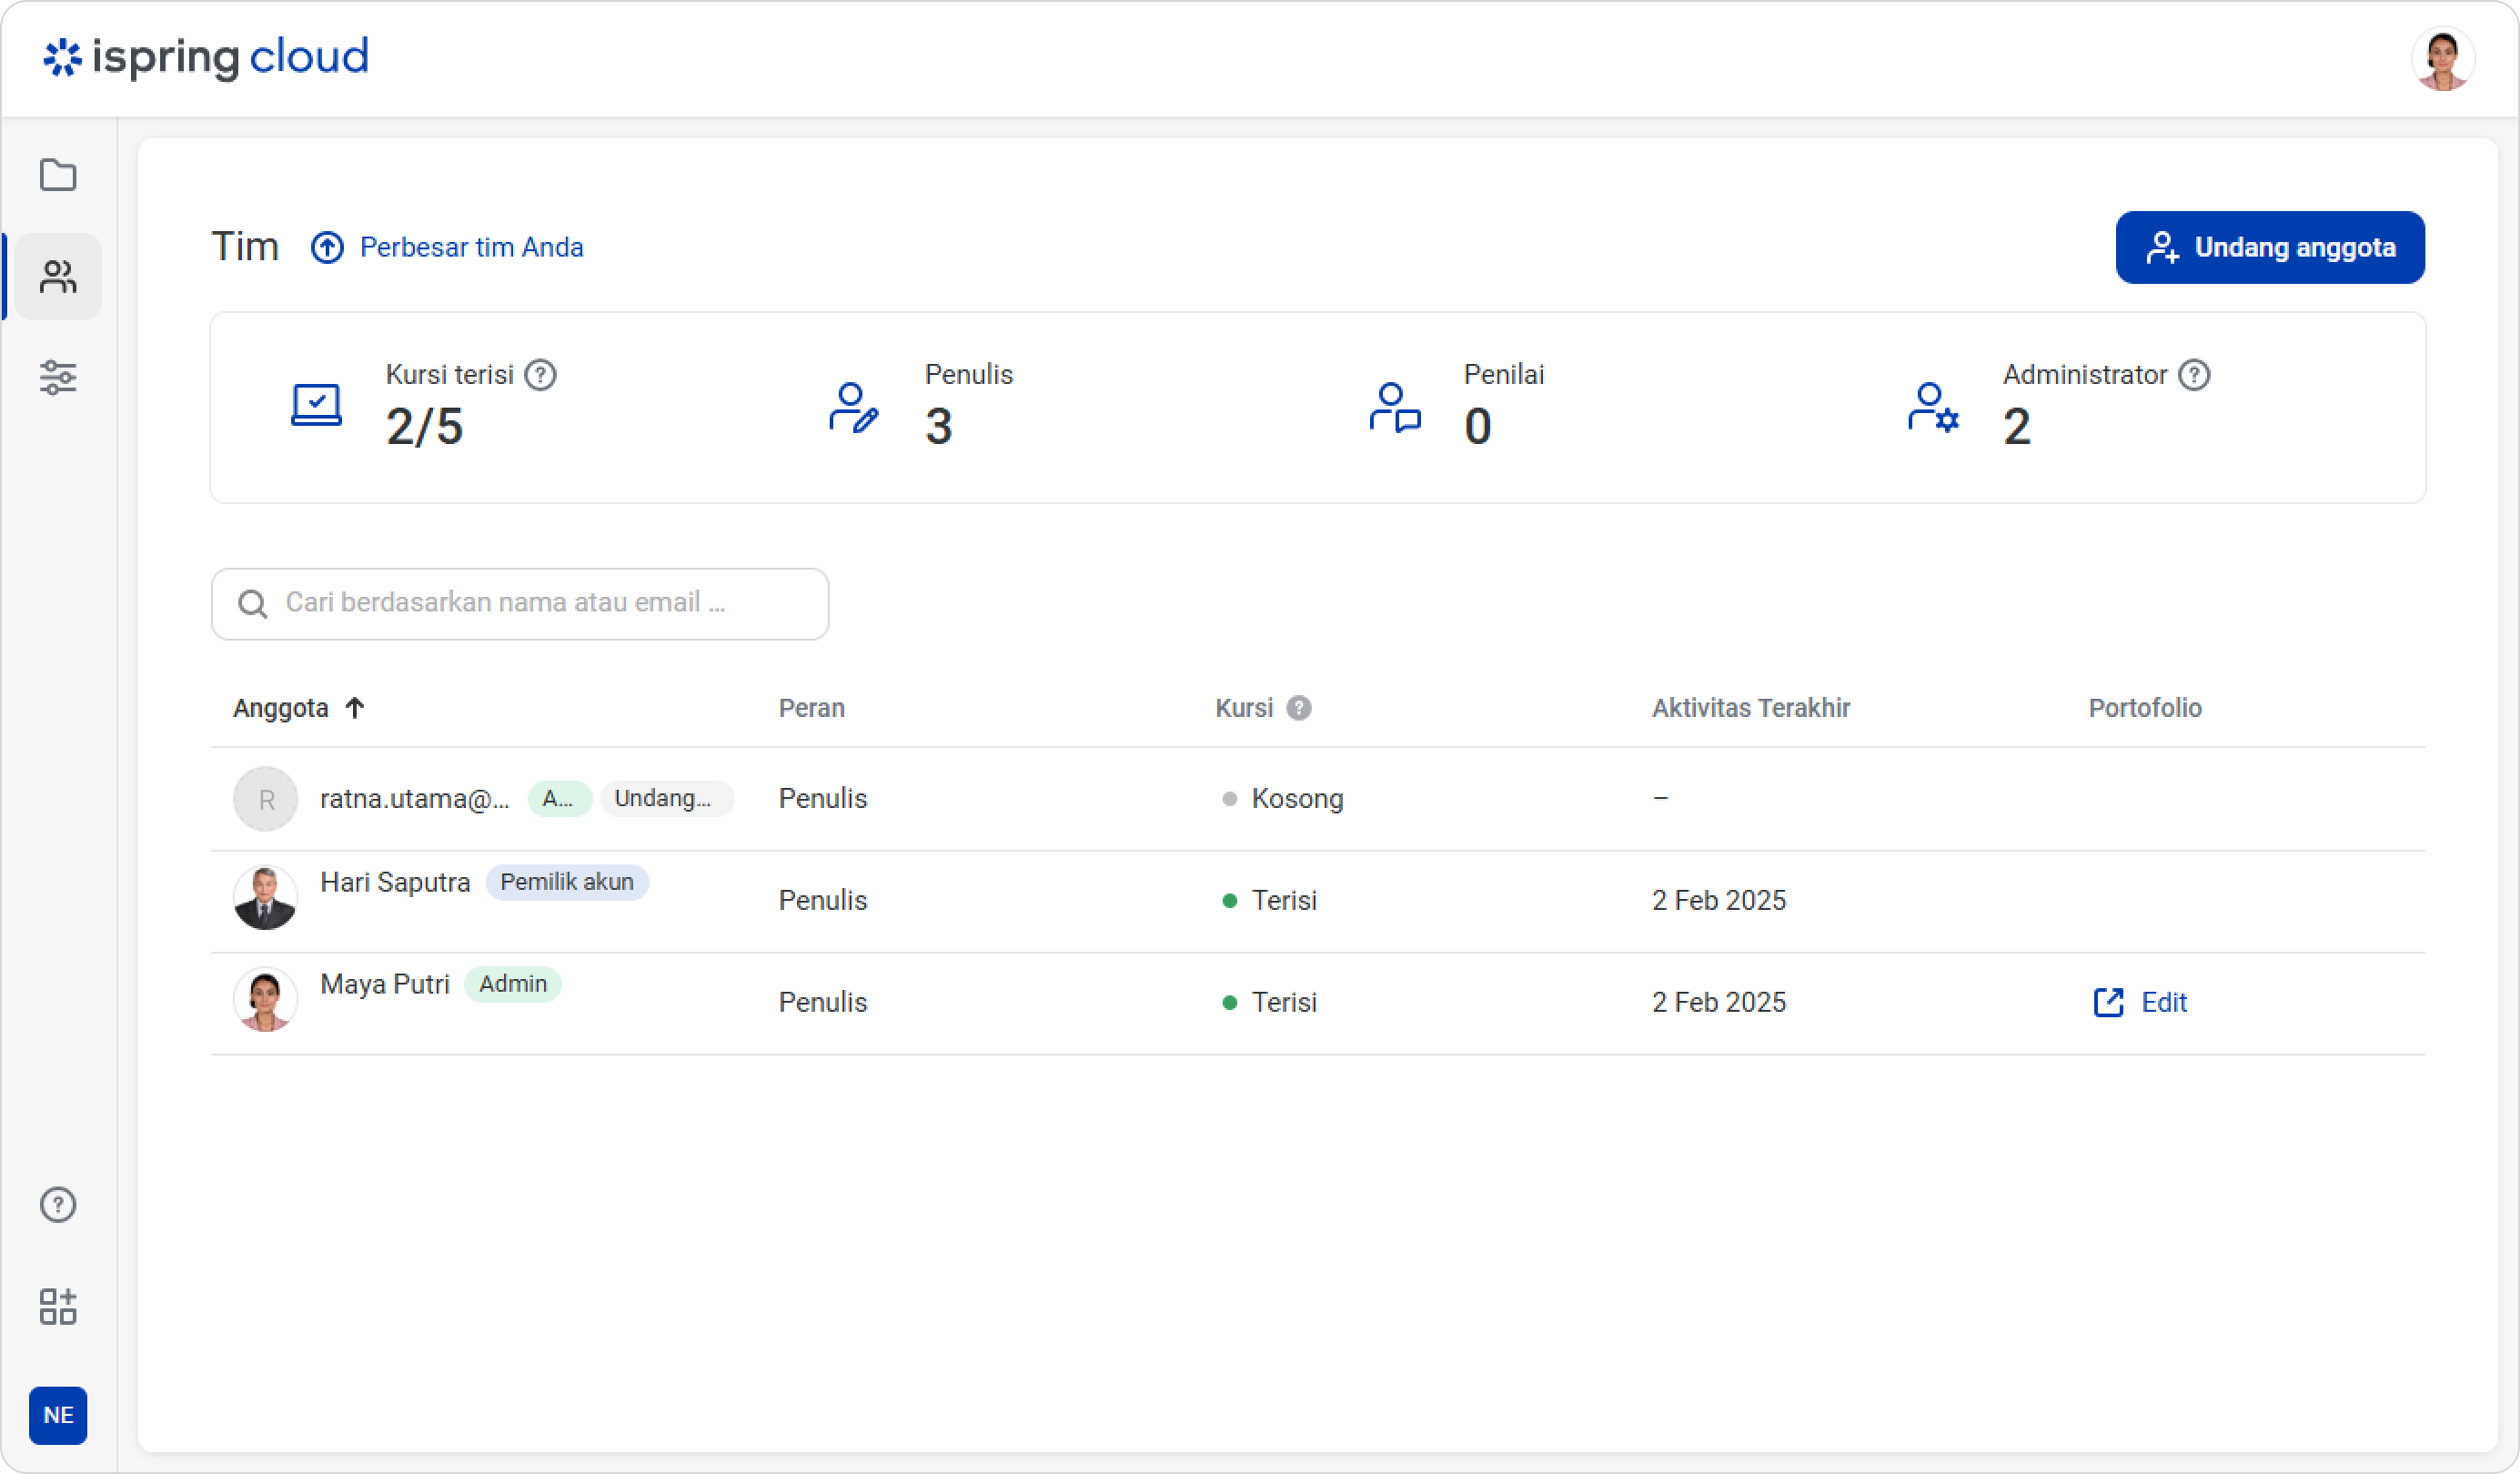
Task: Open the user profile avatar top right
Action: coord(2443,59)
